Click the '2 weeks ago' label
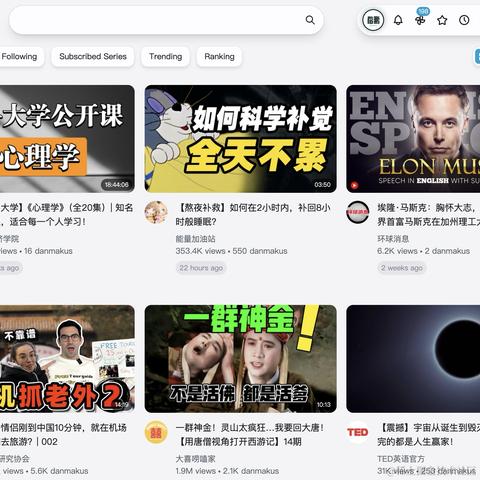This screenshot has width=480, height=480. click(402, 268)
